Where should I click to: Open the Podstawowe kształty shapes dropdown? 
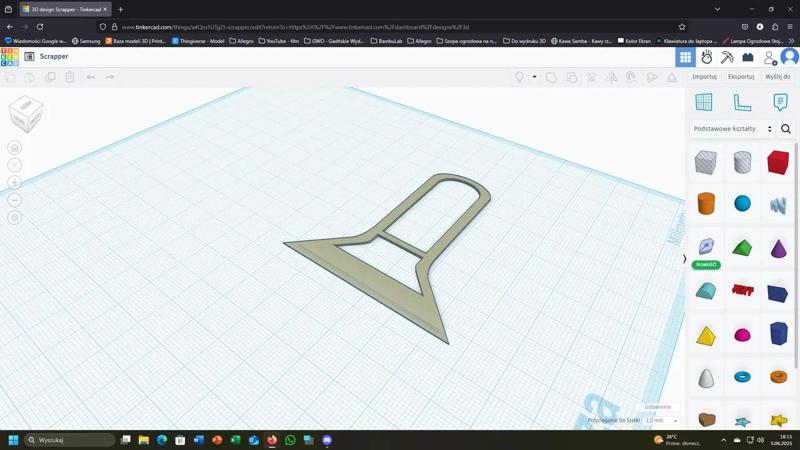coord(733,129)
